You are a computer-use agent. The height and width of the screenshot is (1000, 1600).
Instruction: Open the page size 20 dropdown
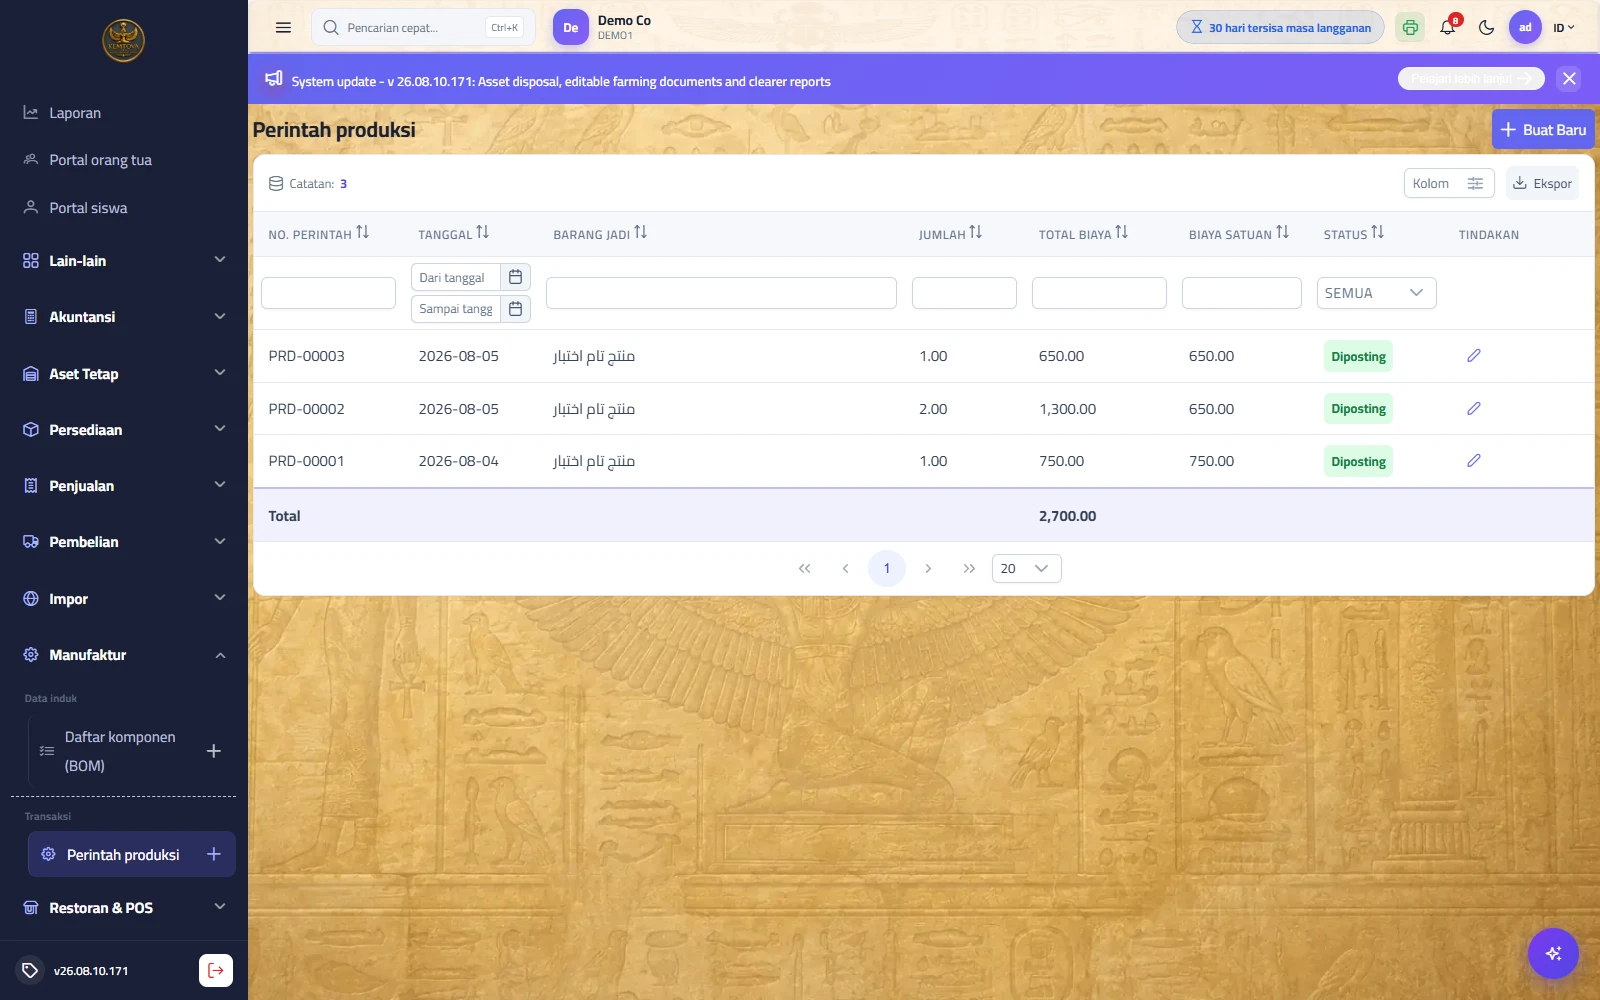pos(1026,568)
